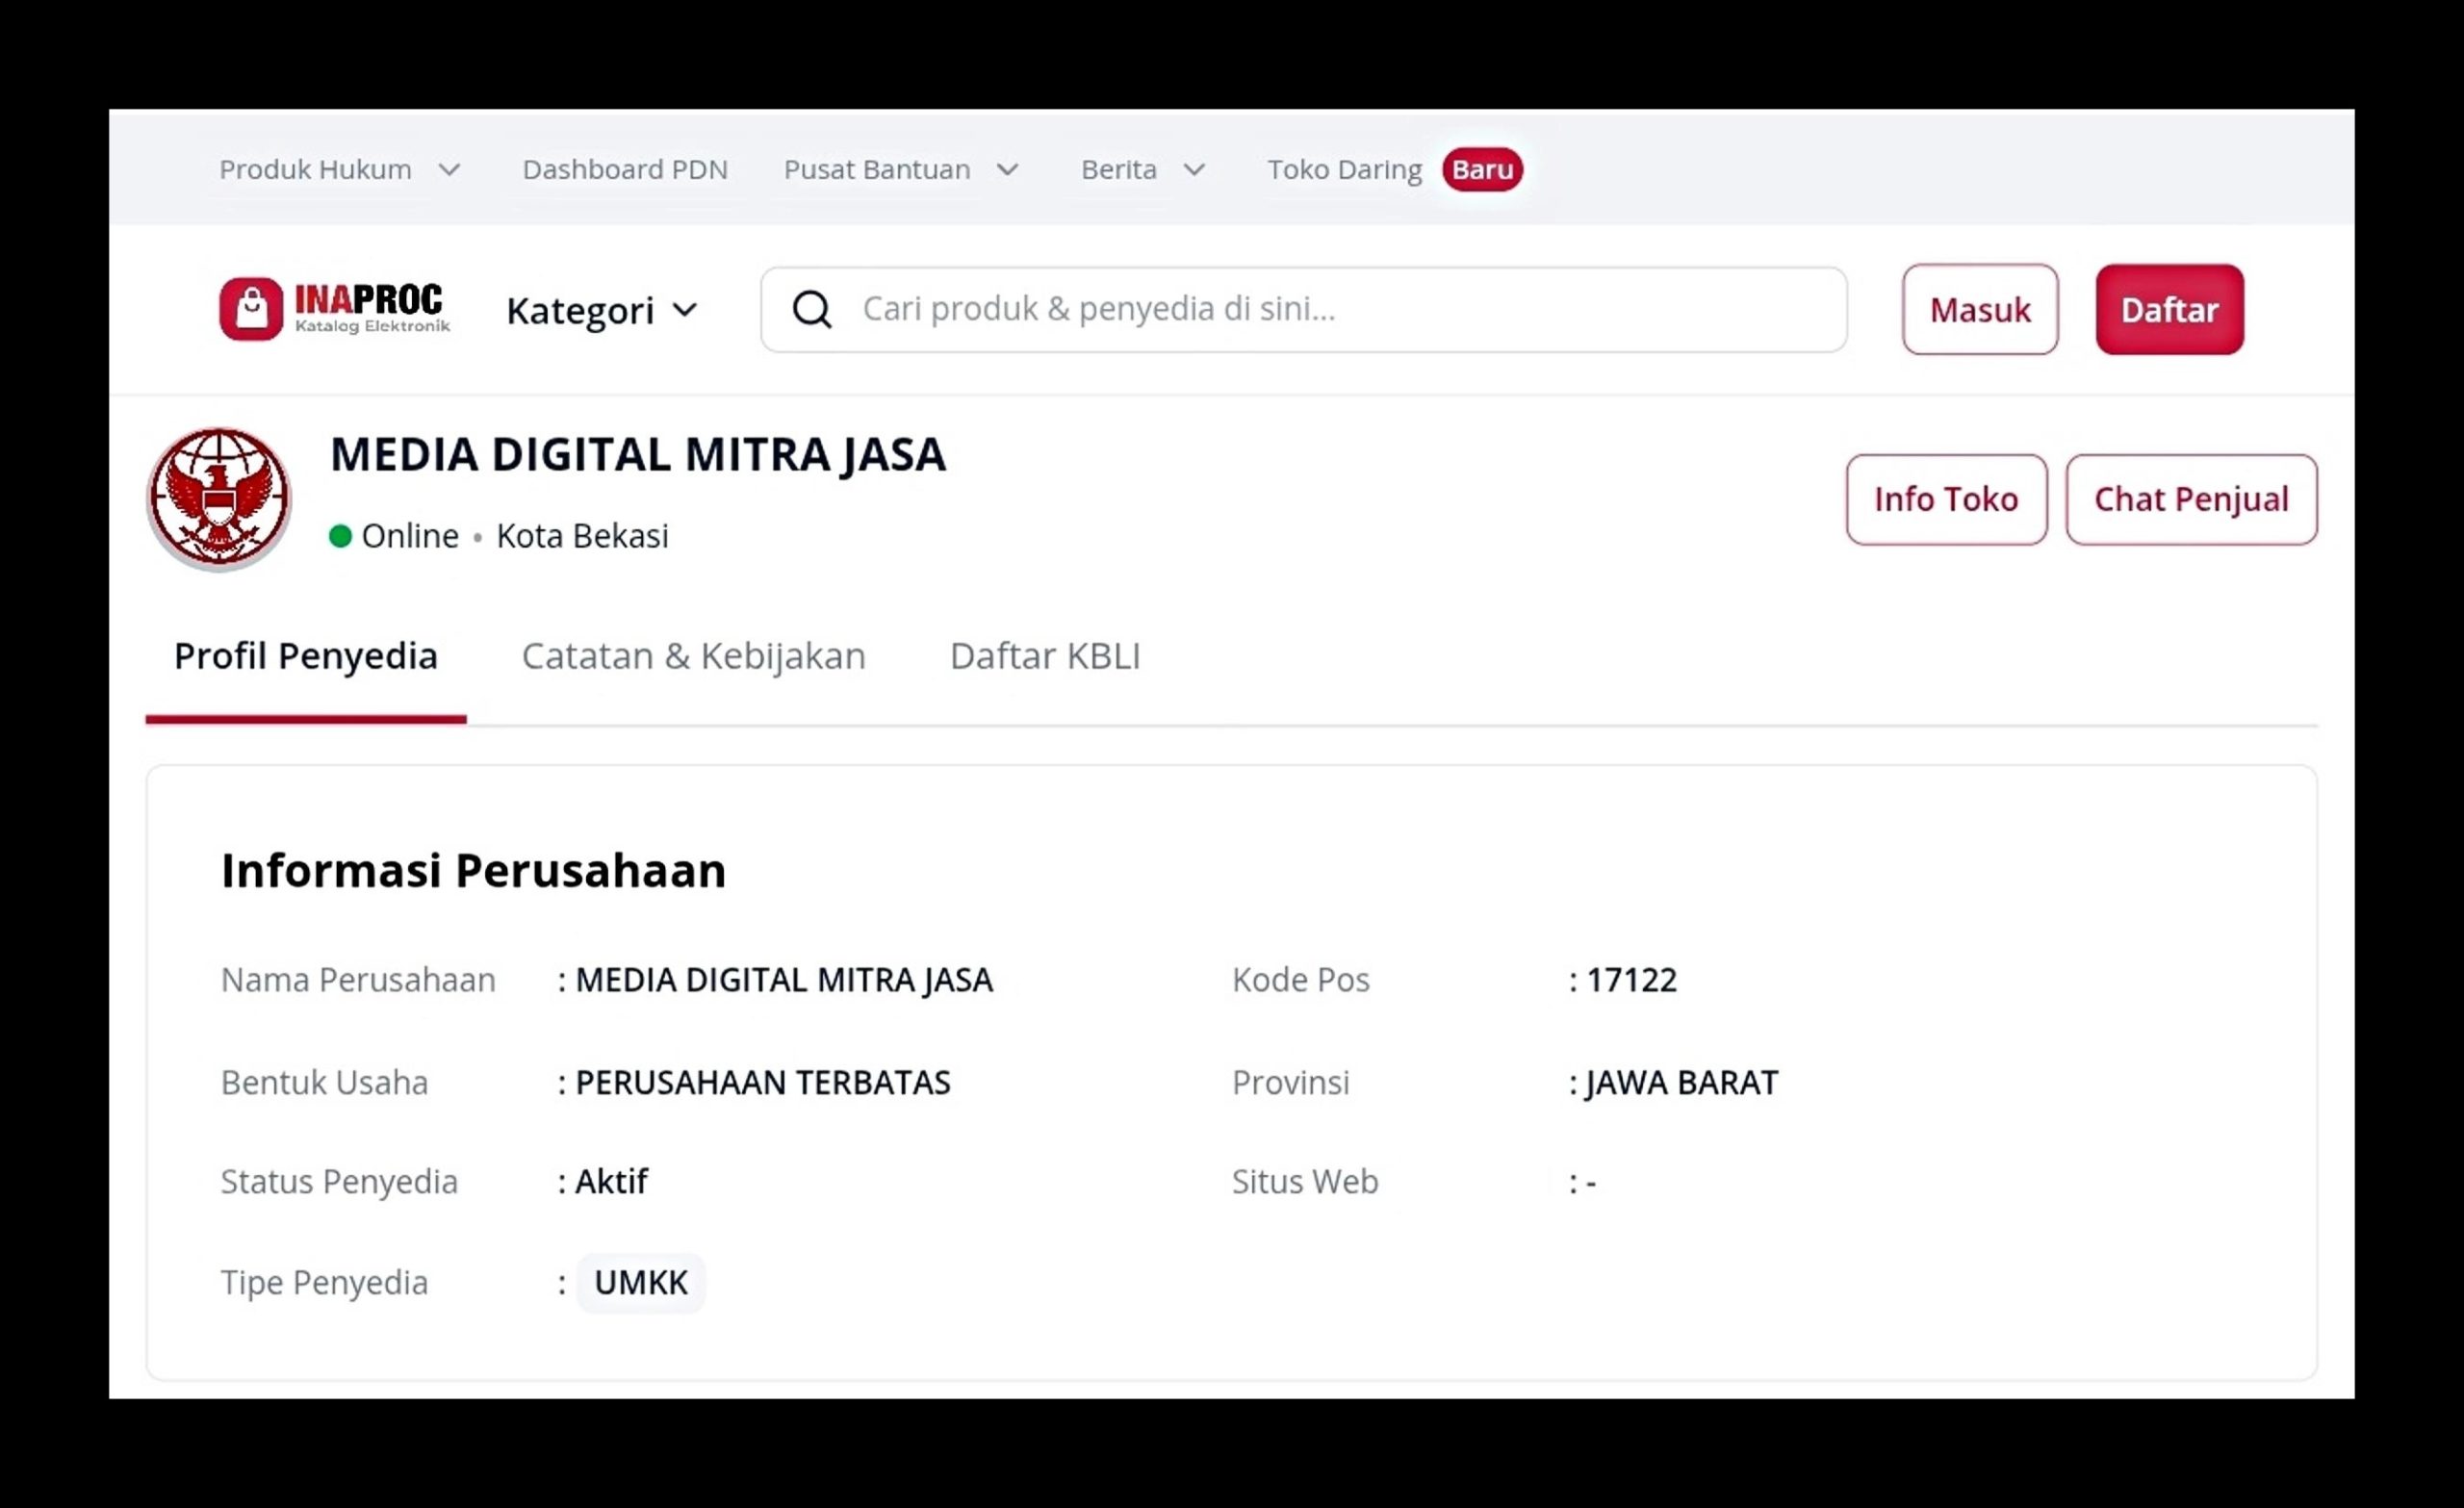Switch to the Daftar KBLI tab
This screenshot has height=1508, width=2464.
click(x=1044, y=656)
